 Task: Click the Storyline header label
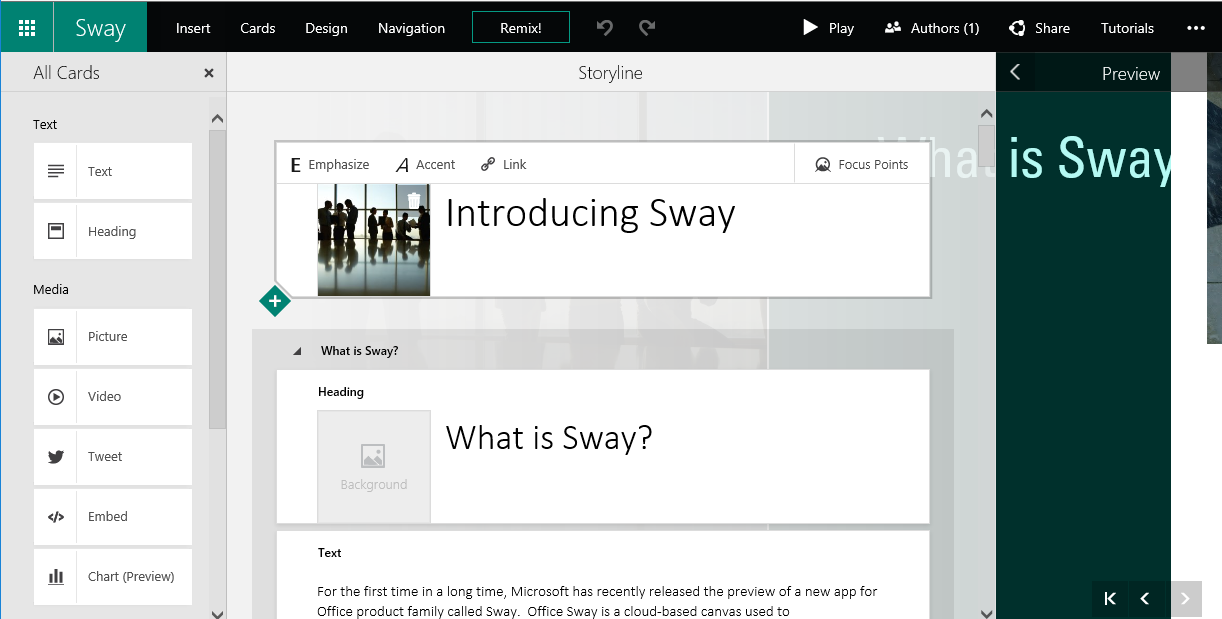point(610,73)
